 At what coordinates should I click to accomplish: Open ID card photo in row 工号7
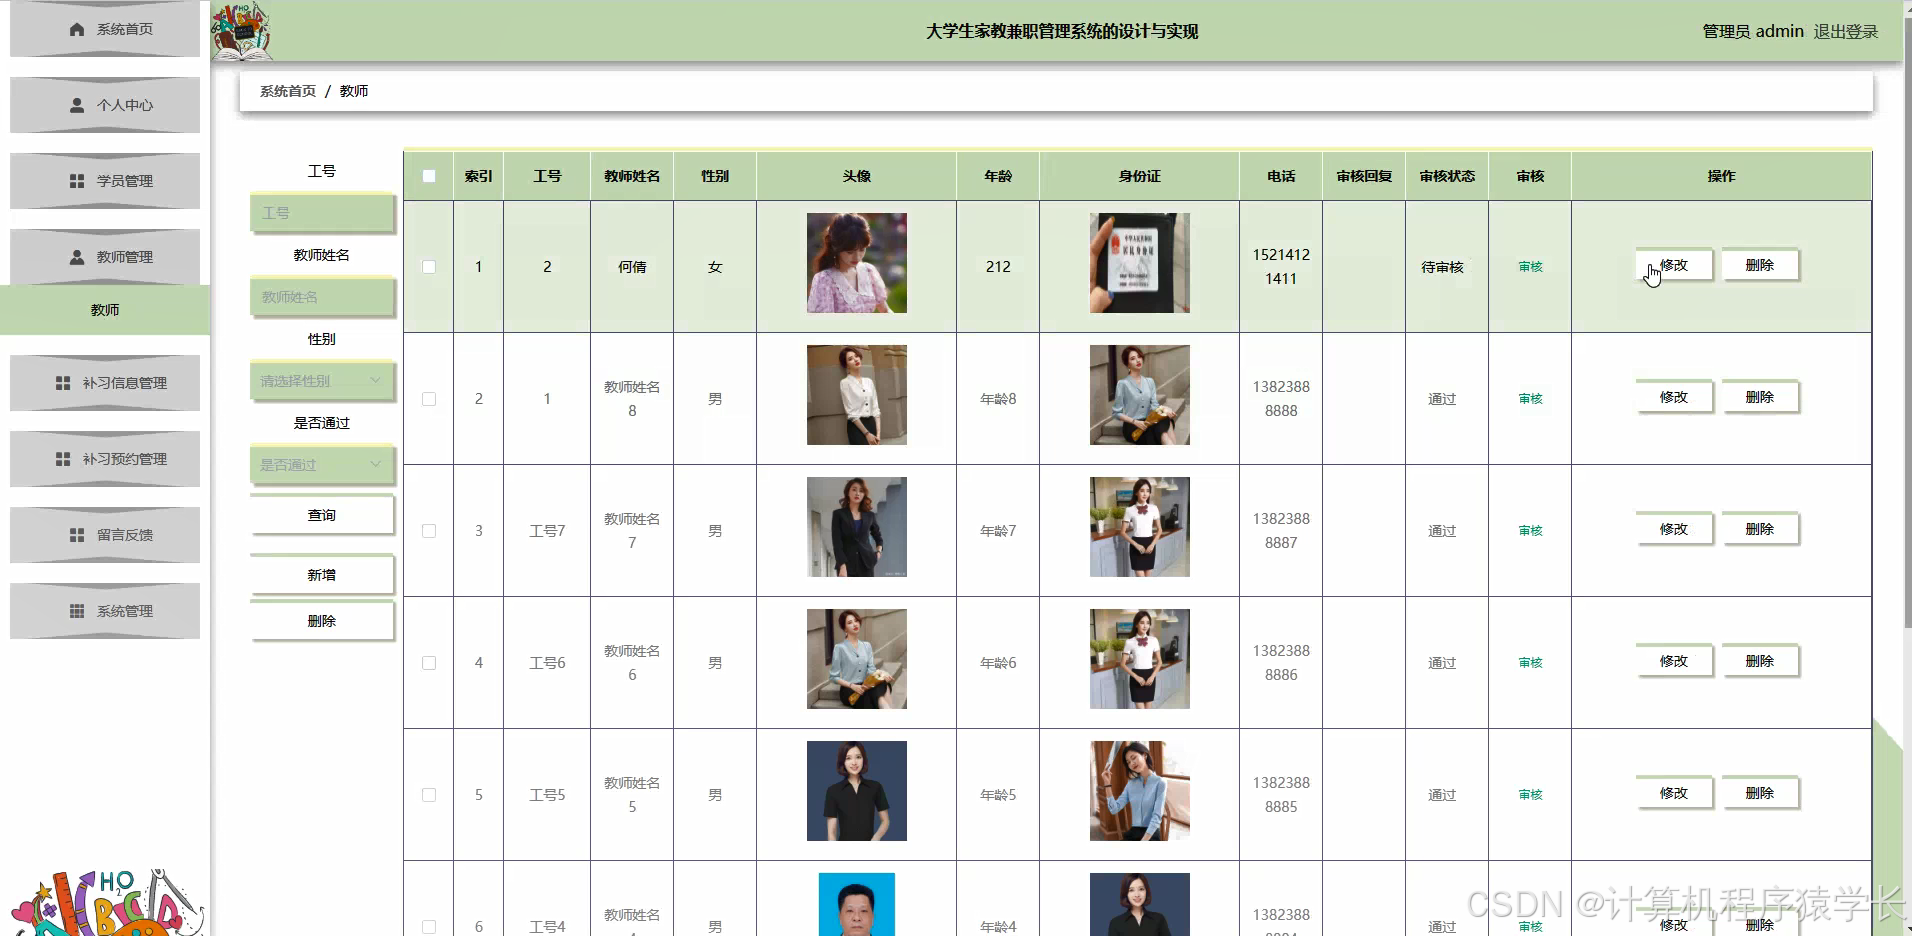[x=1140, y=527]
